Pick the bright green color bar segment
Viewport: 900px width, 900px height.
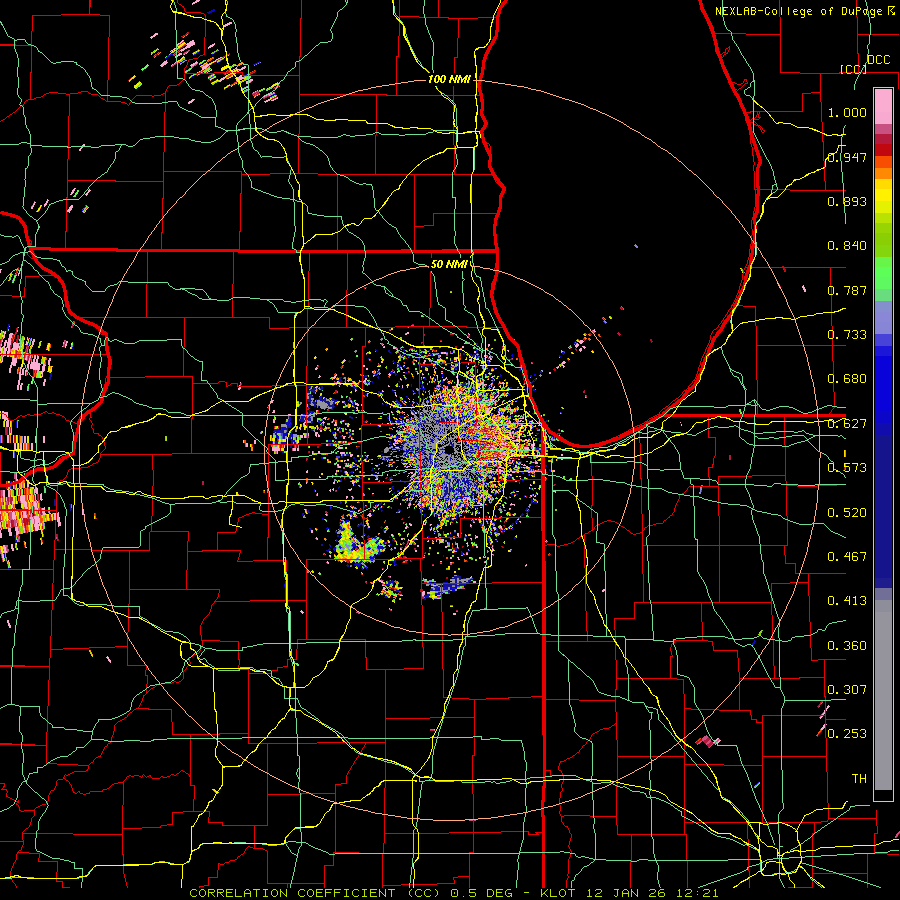point(883,273)
